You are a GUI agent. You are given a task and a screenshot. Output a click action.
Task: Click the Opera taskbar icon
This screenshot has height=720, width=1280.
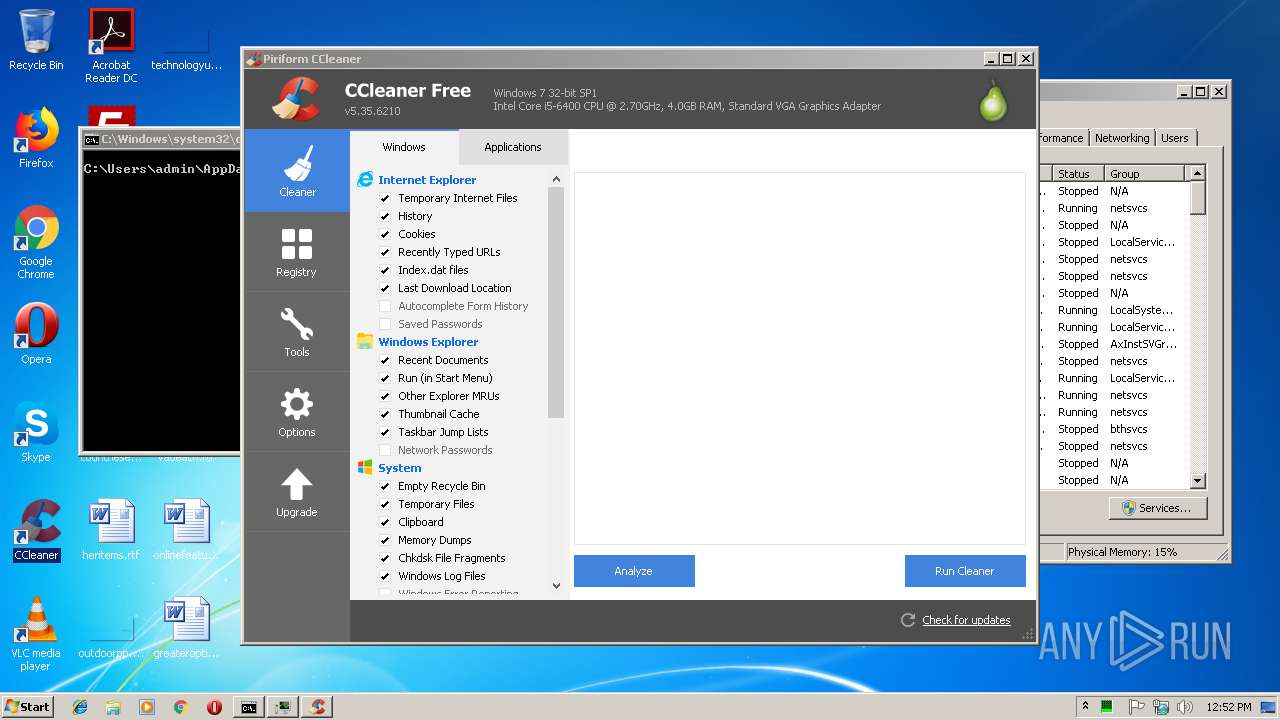pyautogui.click(x=214, y=707)
